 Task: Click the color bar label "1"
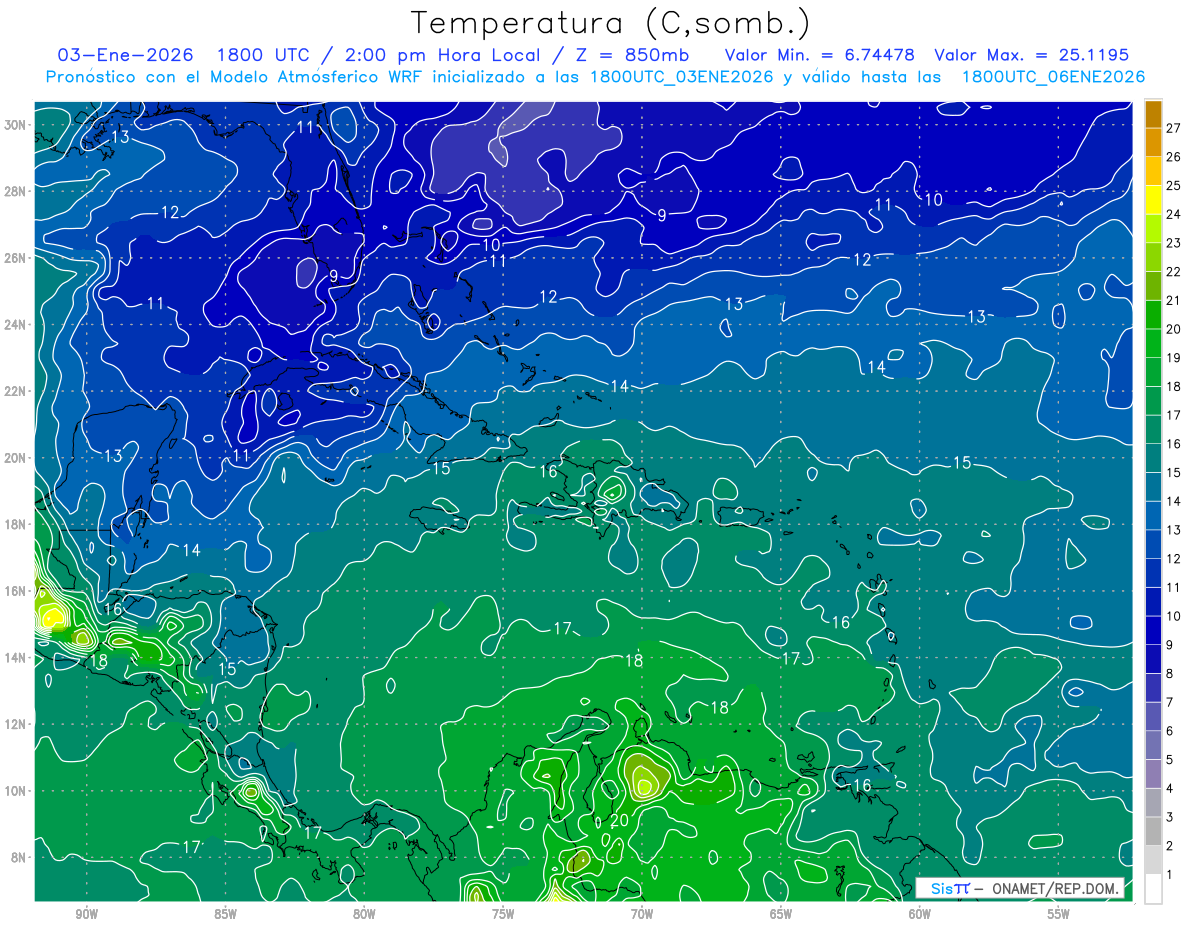click(x=1171, y=875)
